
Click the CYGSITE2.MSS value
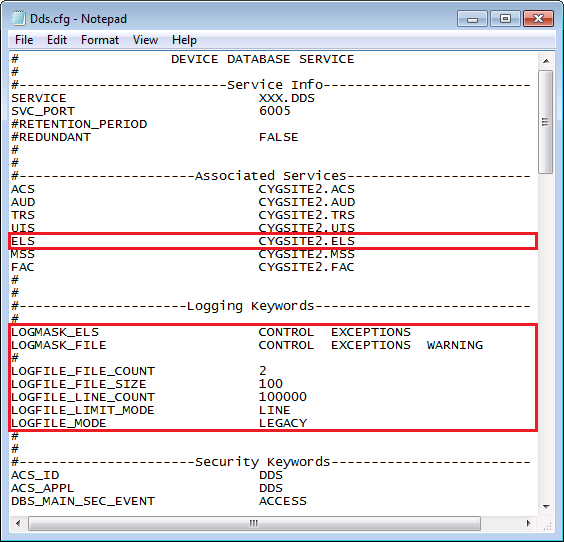pos(306,254)
